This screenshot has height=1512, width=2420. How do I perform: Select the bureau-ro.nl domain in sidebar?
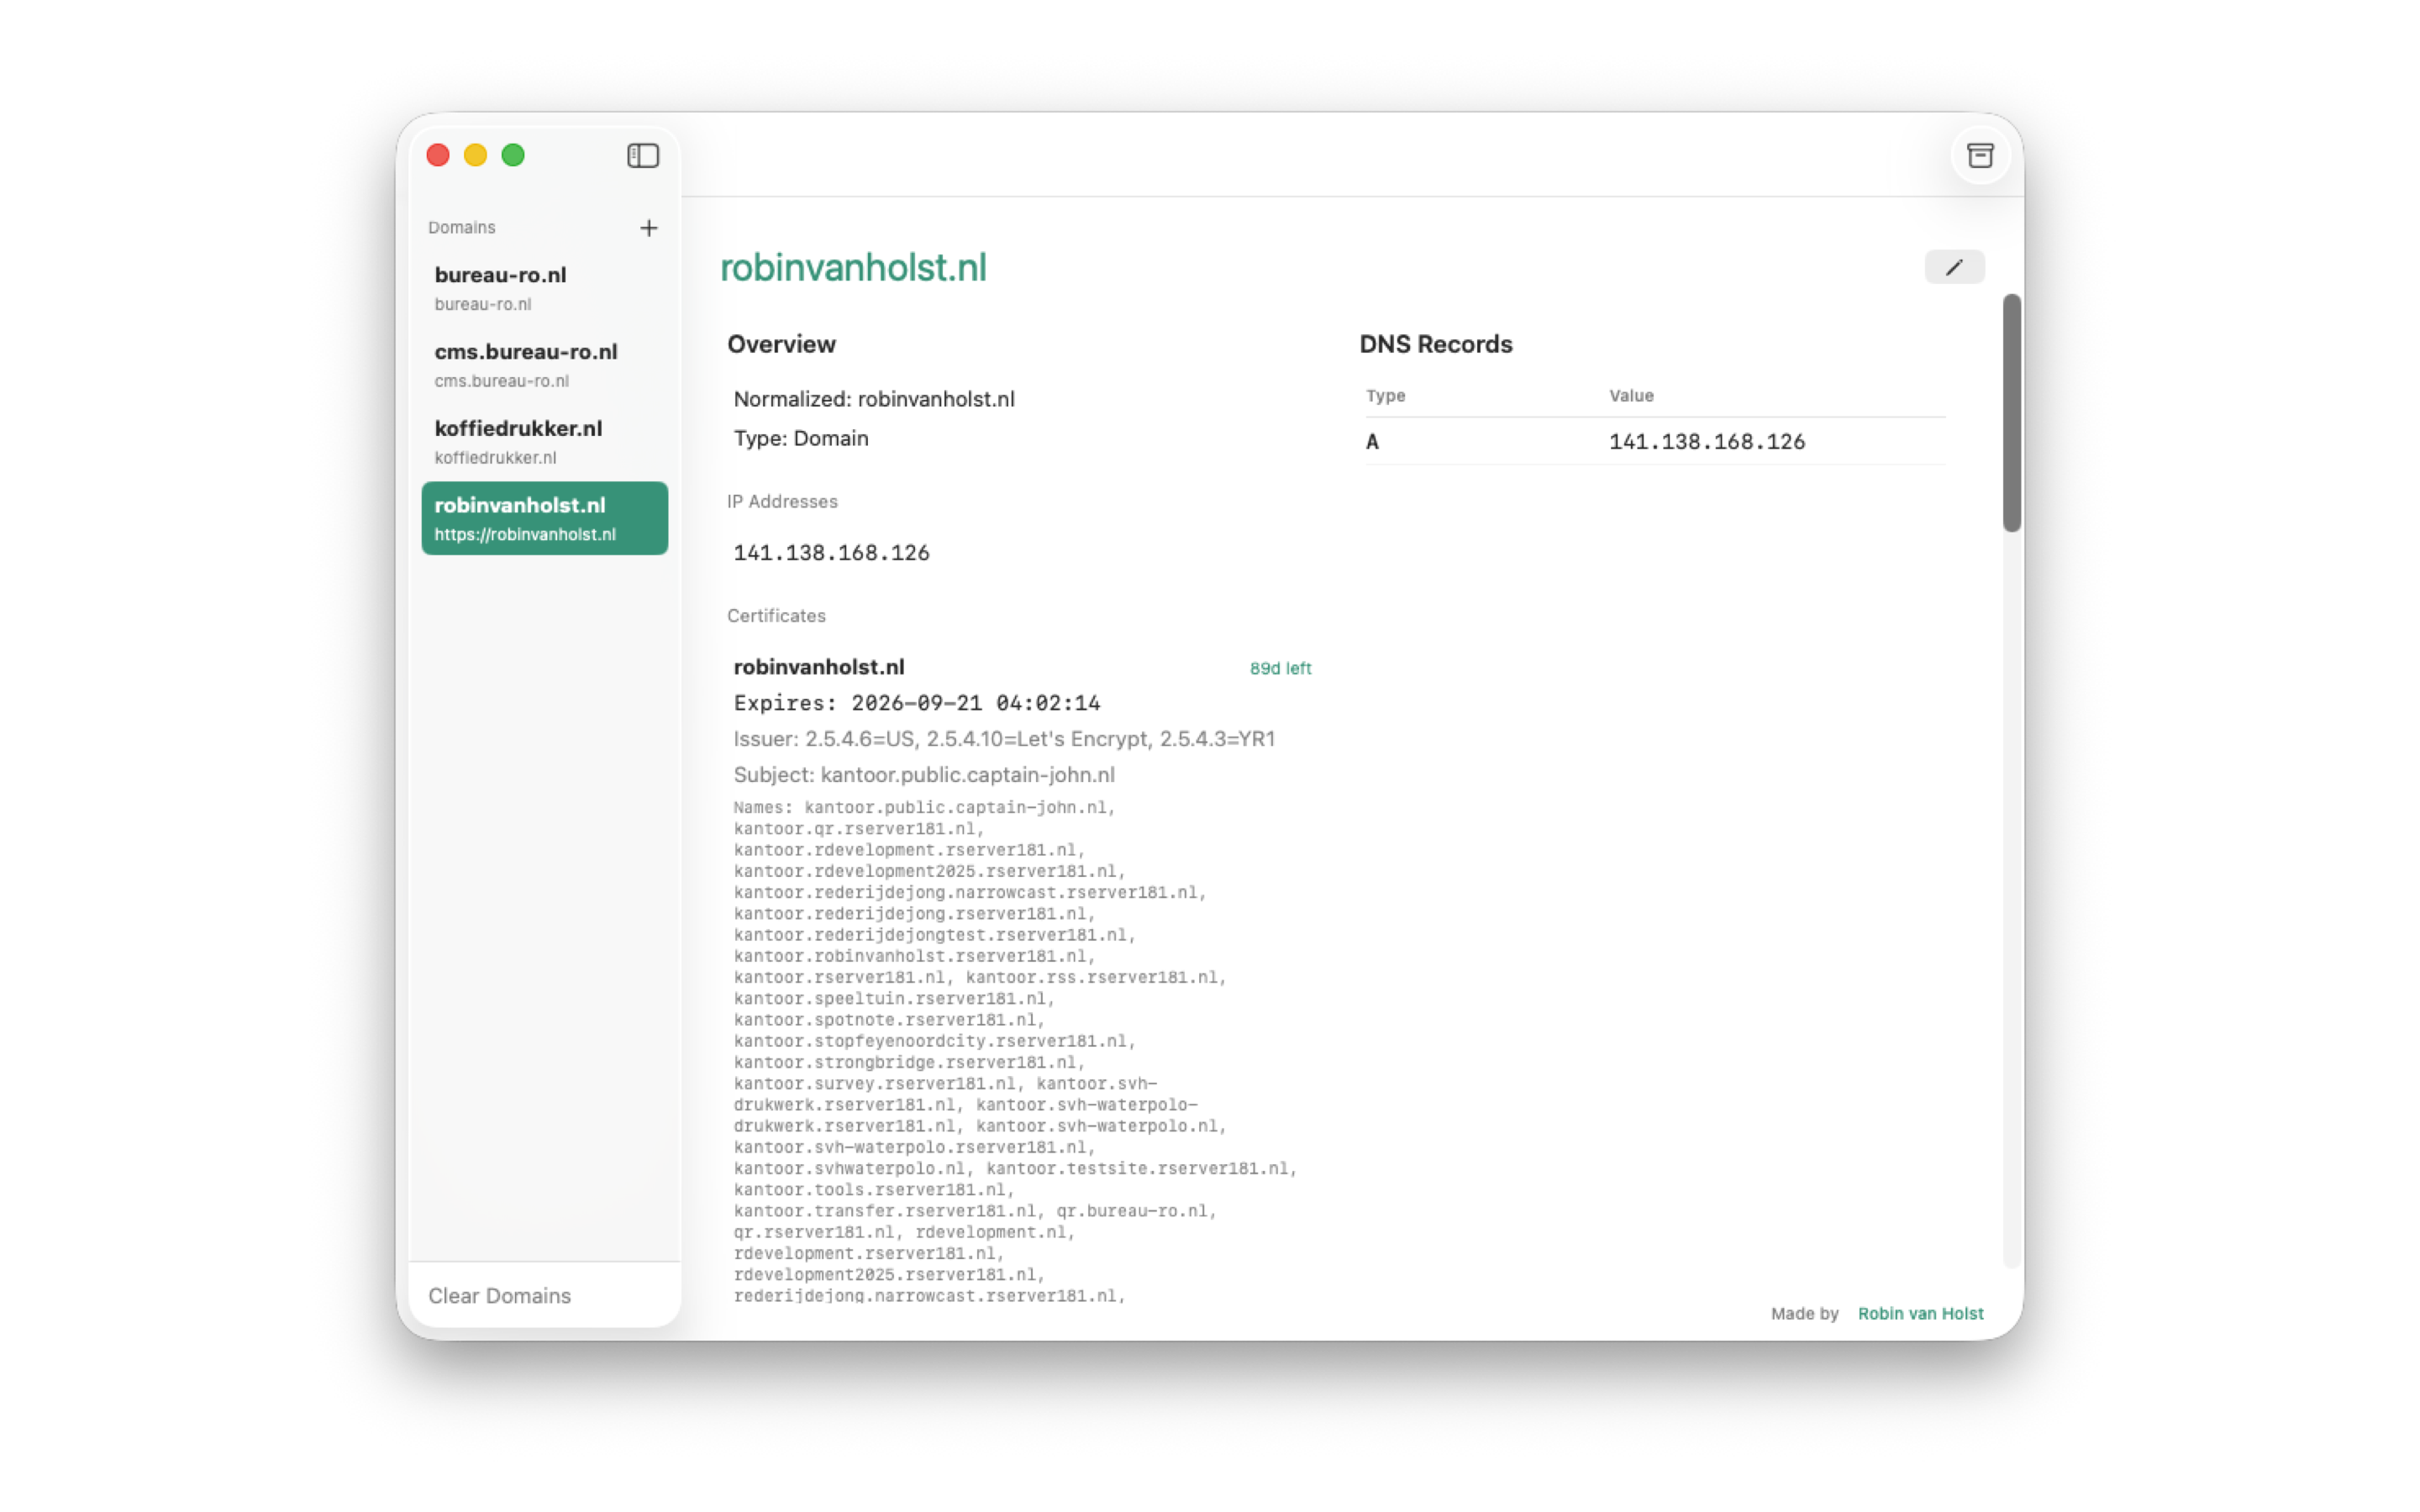point(544,288)
